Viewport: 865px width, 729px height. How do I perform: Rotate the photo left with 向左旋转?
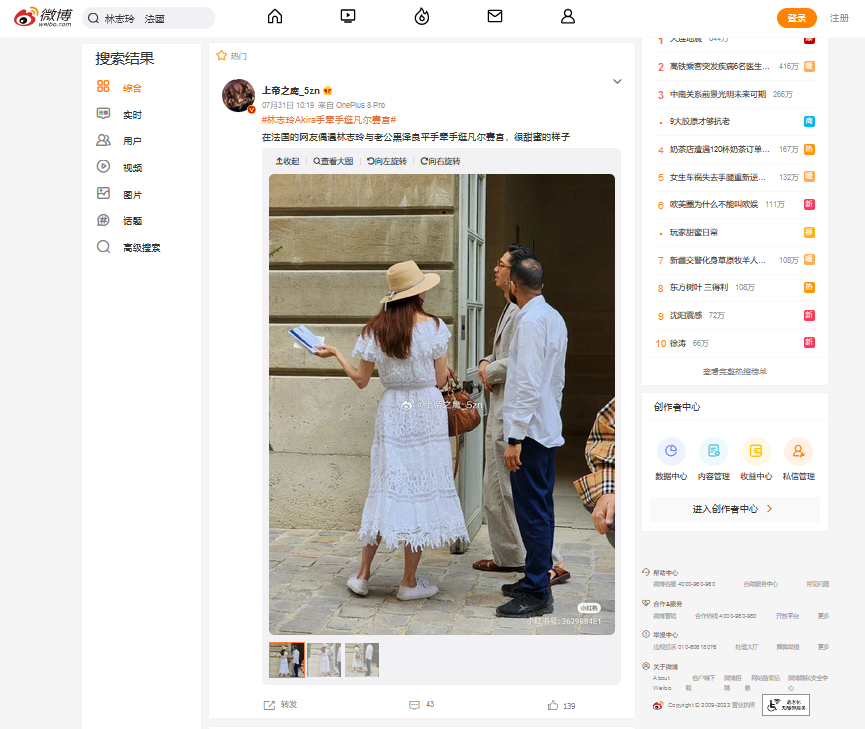pyautogui.click(x=387, y=161)
